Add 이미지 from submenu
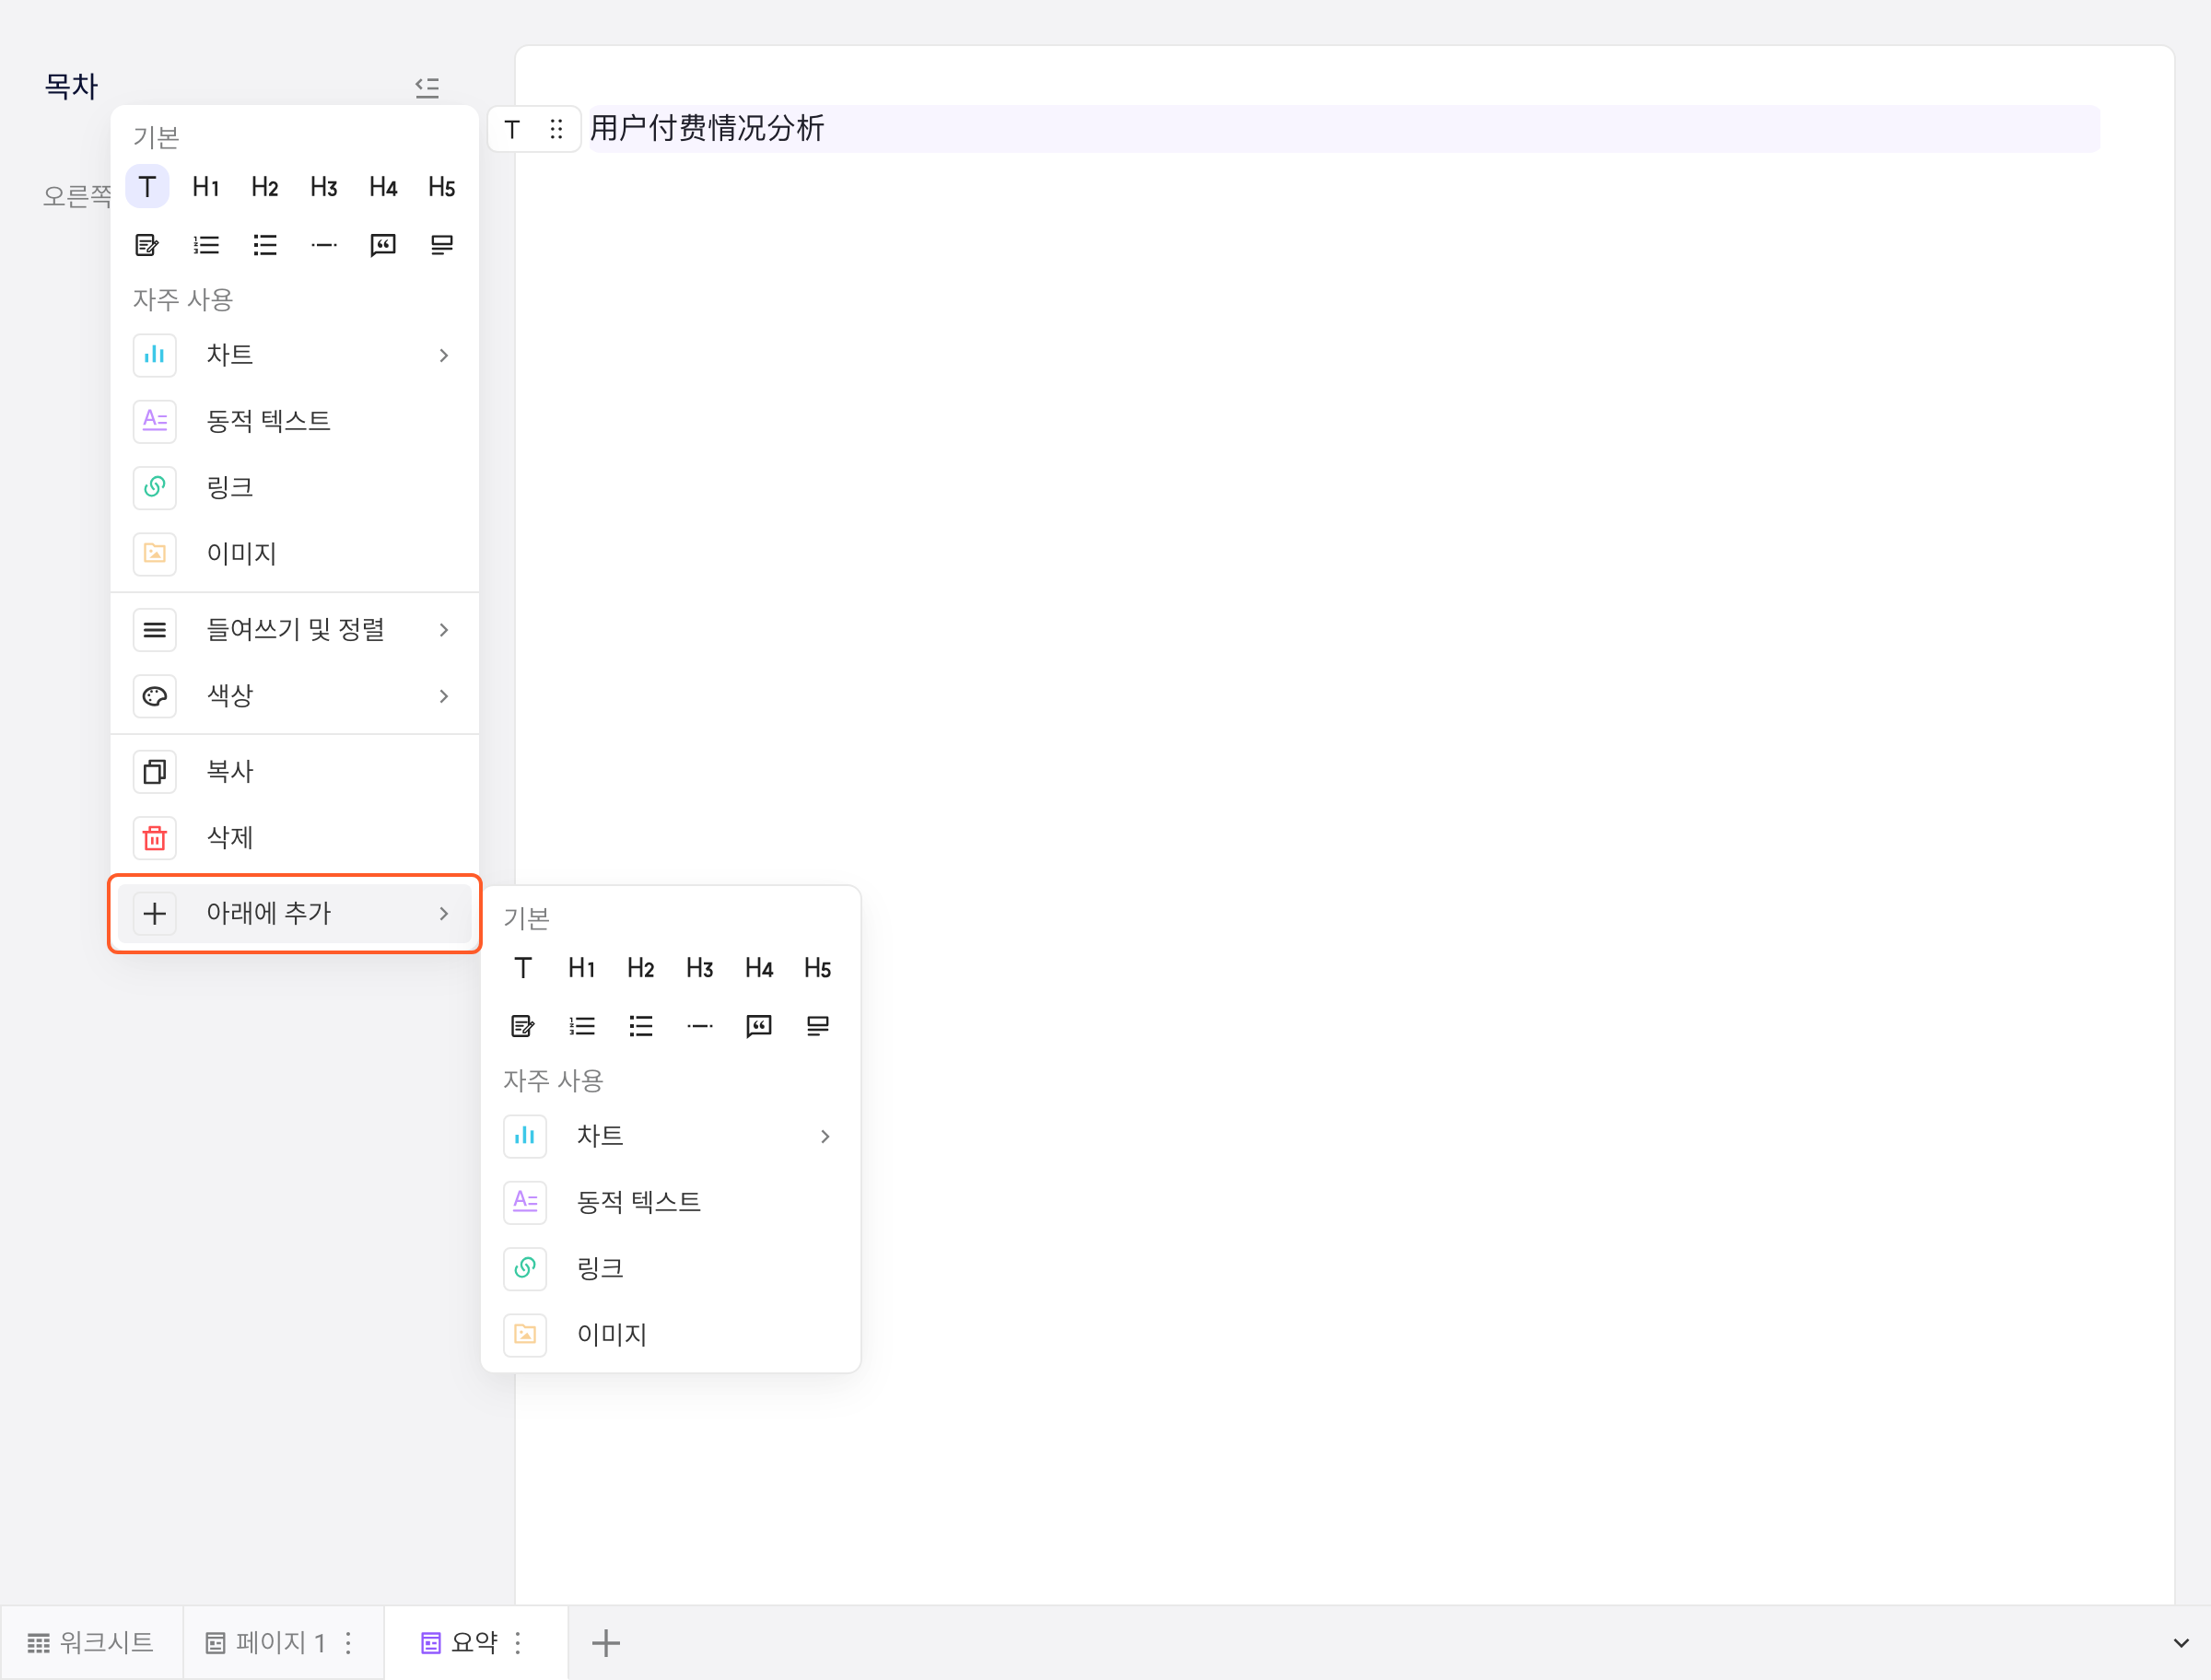2211x1680 pixels. pyautogui.click(x=671, y=1335)
